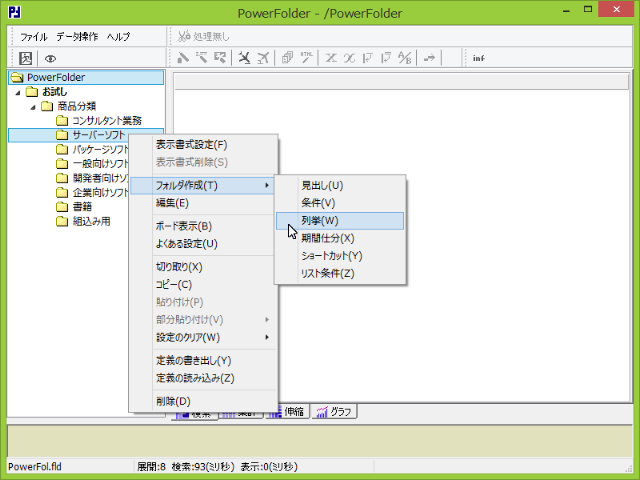Click the pen-with-list toolbar icon
Image resolution: width=640 pixels, height=480 pixels.
coord(202,58)
